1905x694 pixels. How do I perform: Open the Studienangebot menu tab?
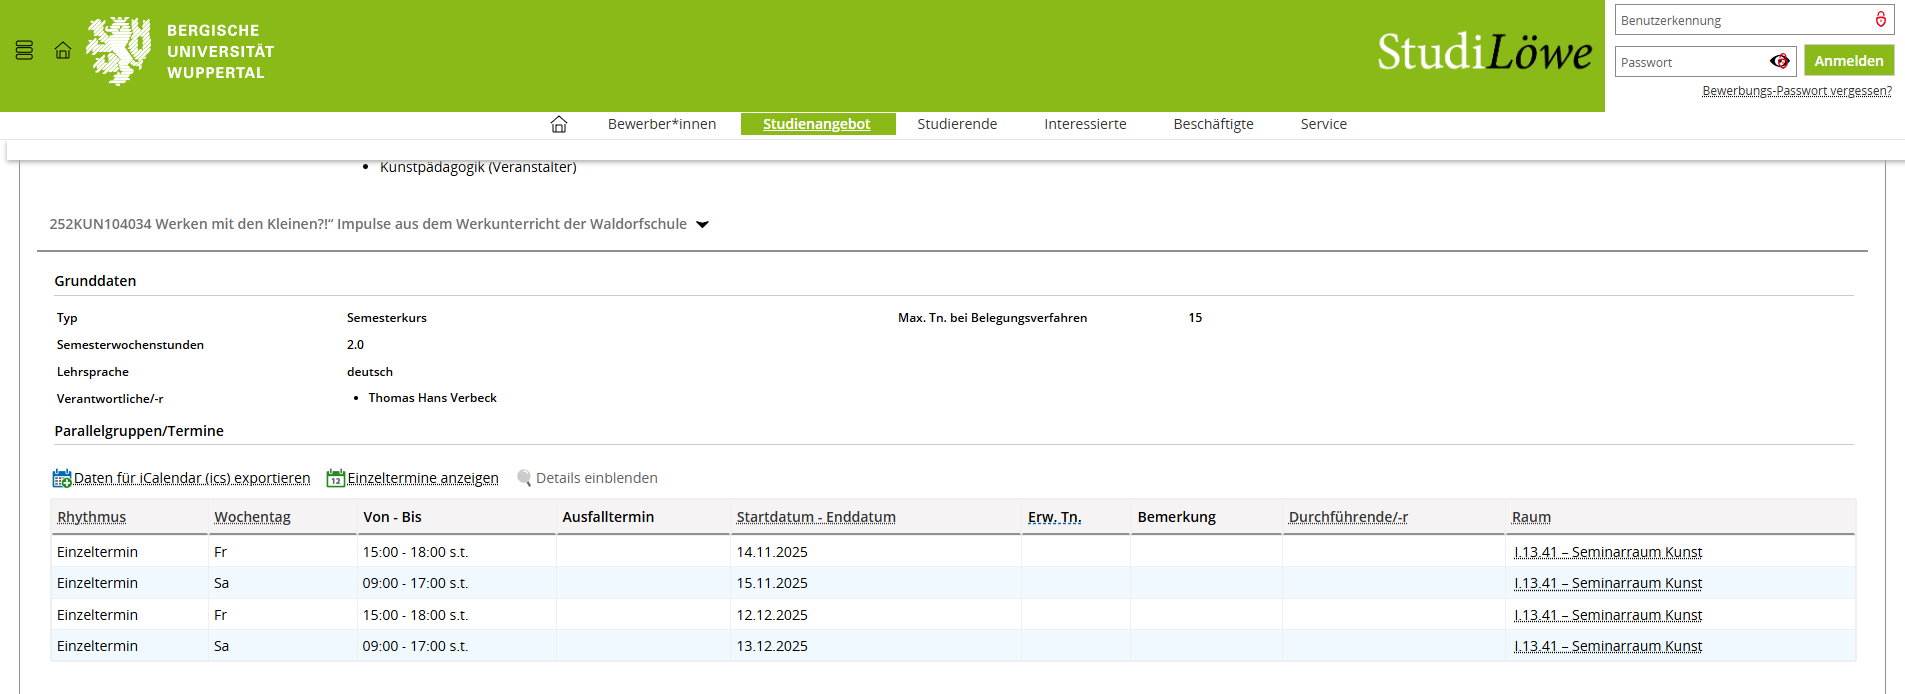[816, 124]
